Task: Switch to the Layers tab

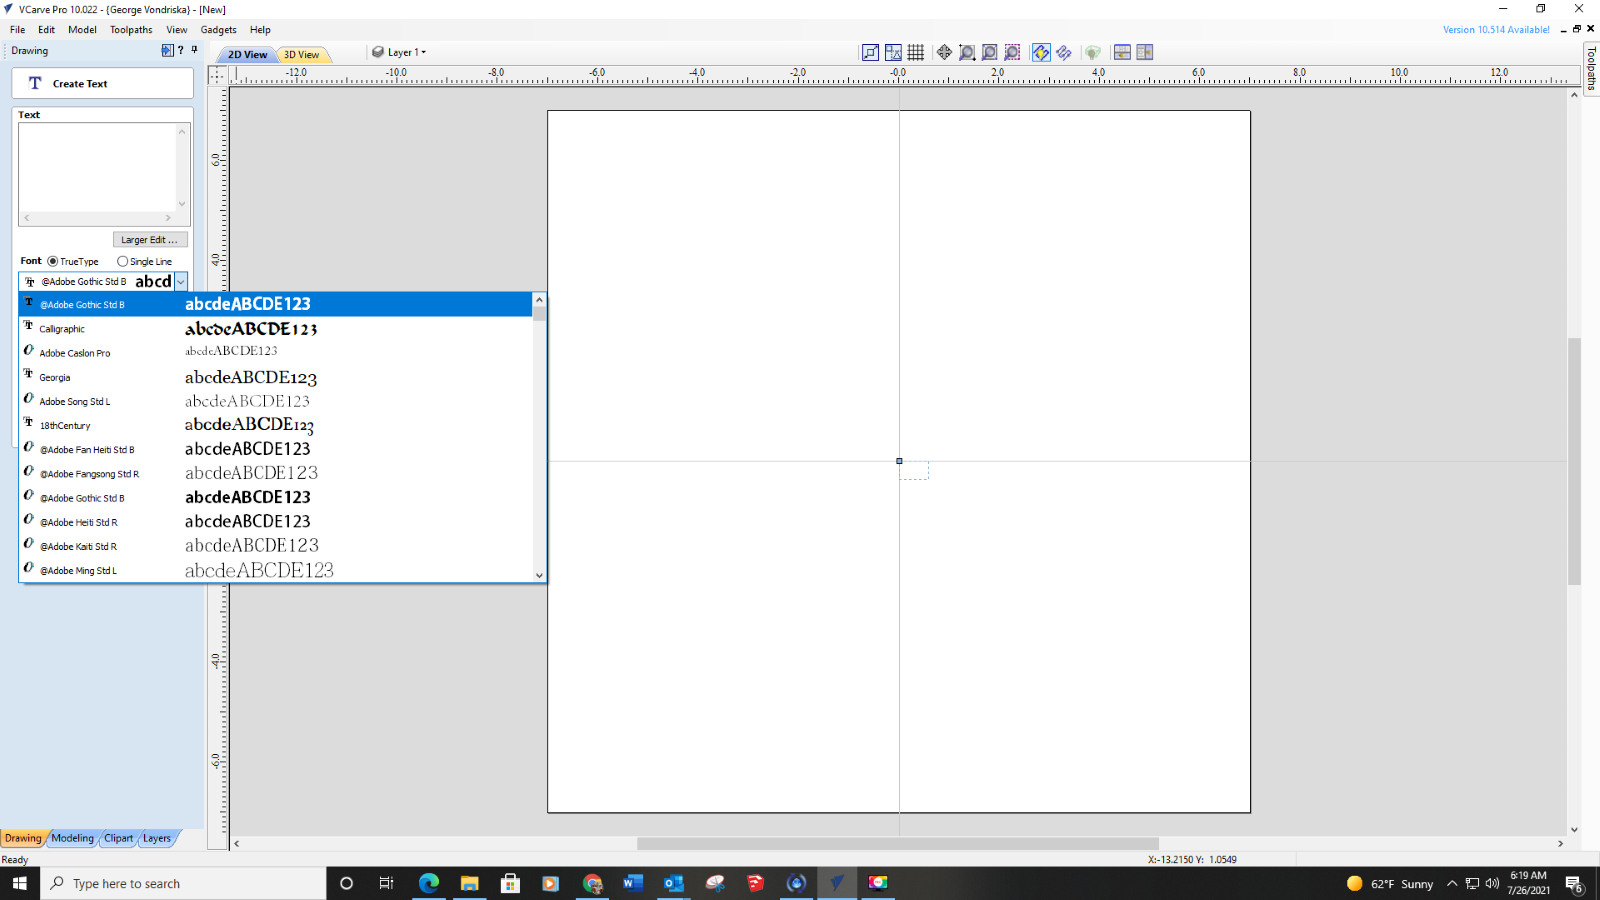Action: (156, 838)
